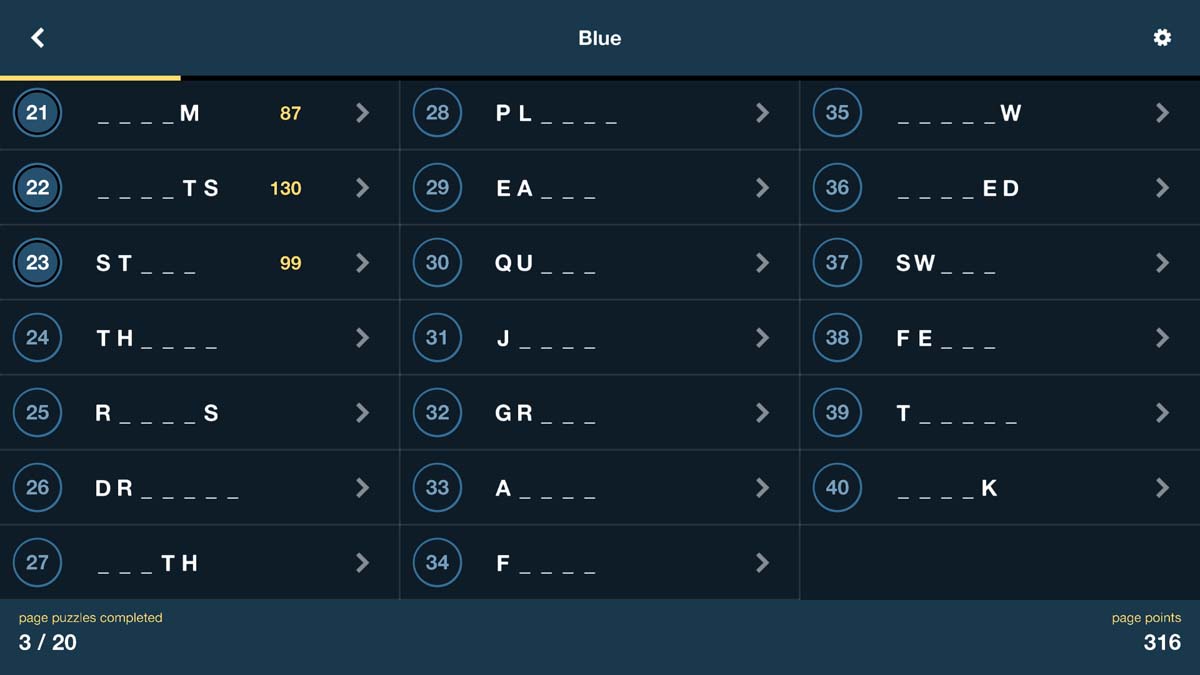Click the back arrow icon
This screenshot has height=675, width=1200.
point(38,38)
